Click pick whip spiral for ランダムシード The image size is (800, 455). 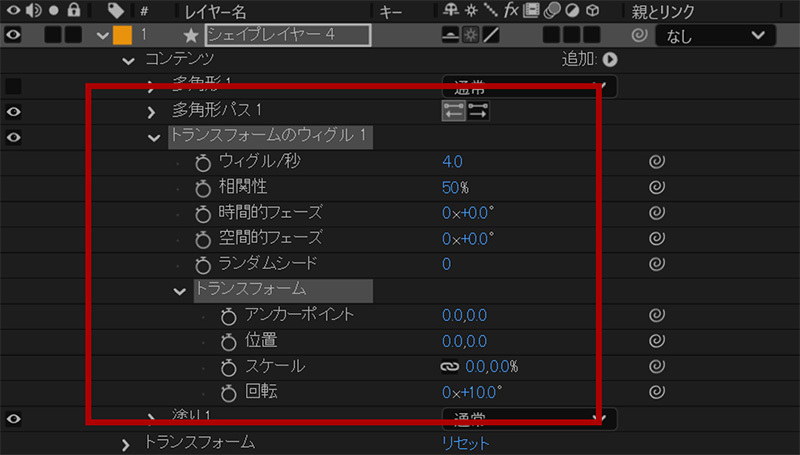[x=657, y=264]
